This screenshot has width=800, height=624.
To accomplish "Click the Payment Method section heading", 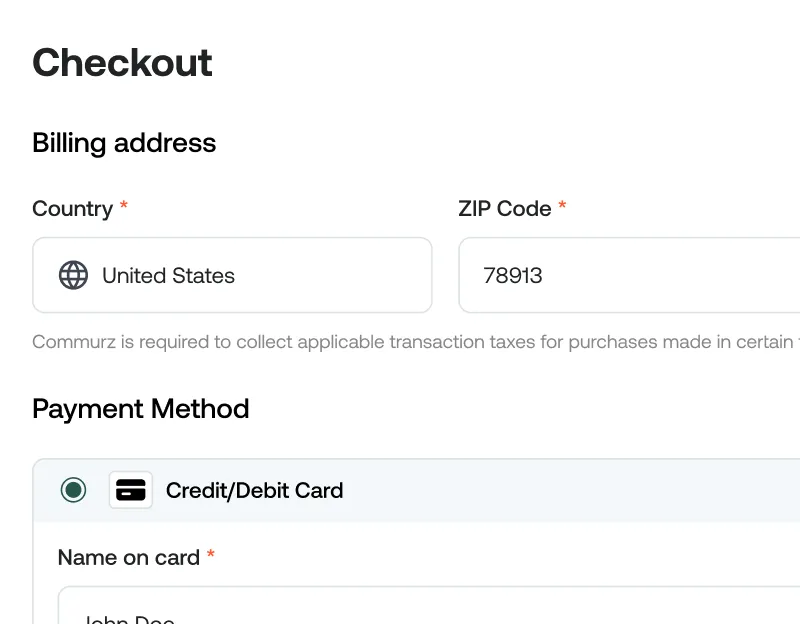I will pyautogui.click(x=141, y=409).
